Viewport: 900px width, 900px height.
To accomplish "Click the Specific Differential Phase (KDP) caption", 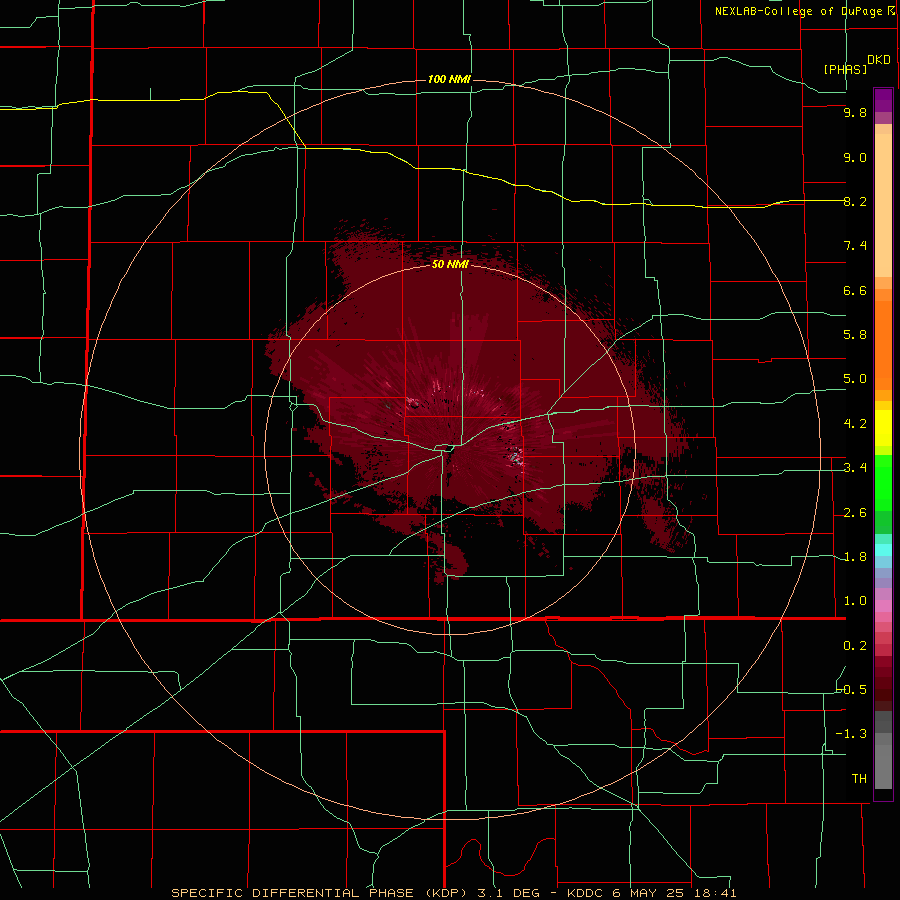I will [x=454, y=893].
